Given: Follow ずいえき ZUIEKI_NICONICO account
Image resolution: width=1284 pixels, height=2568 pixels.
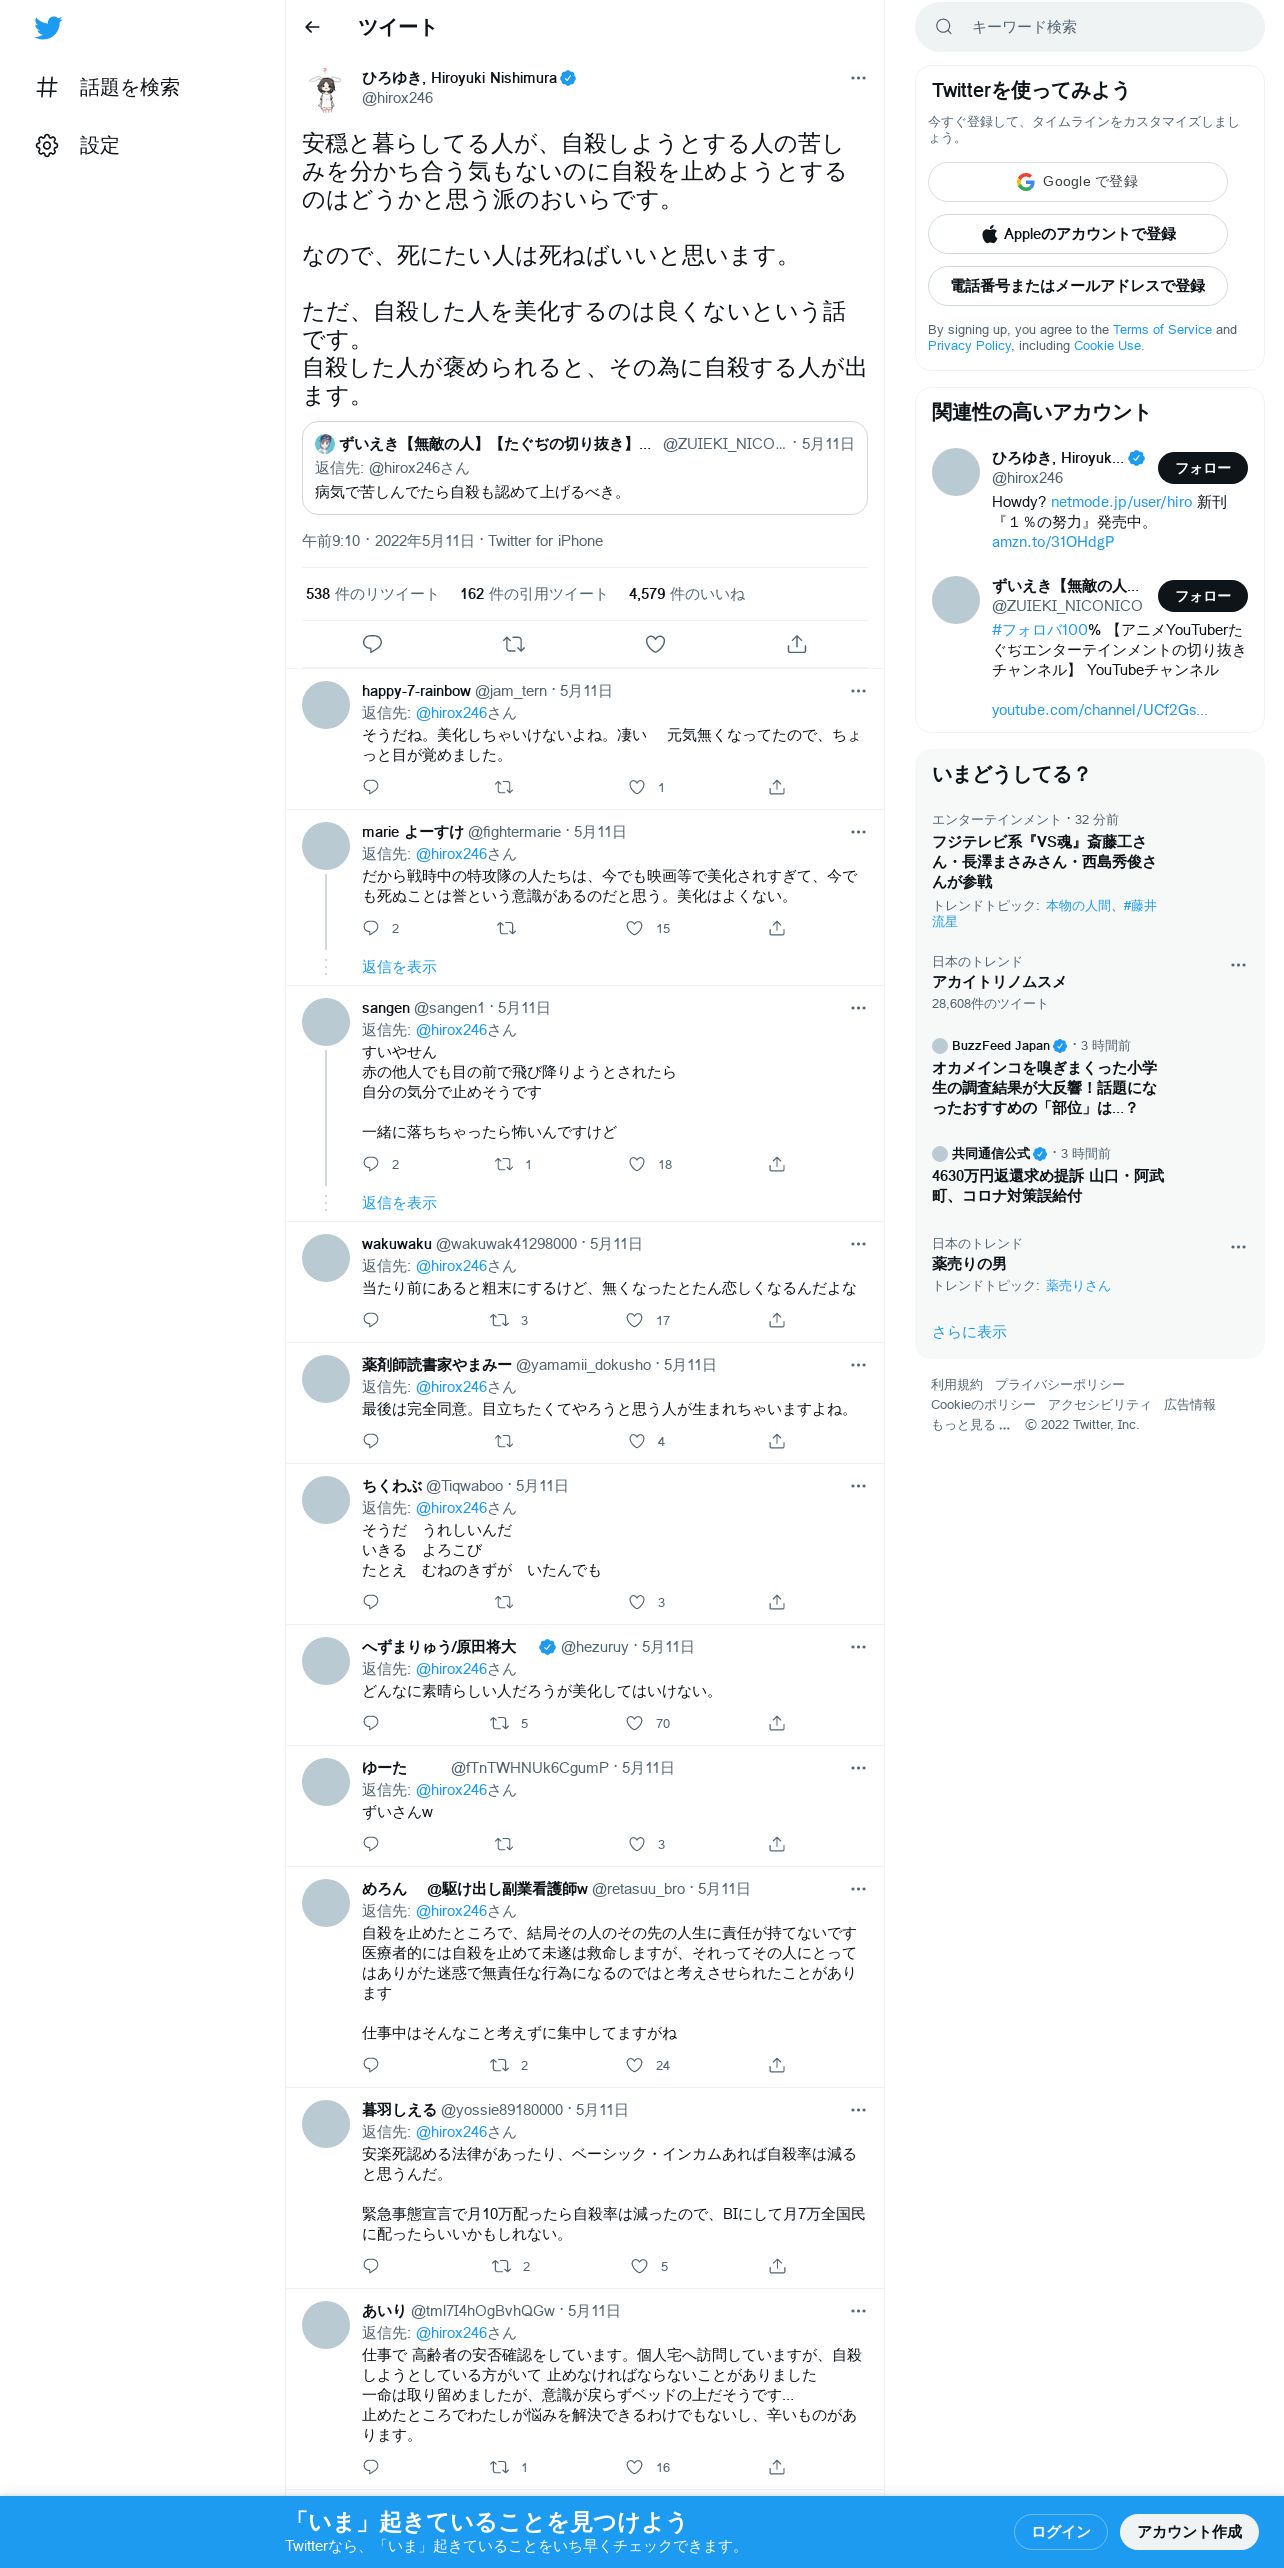Looking at the screenshot, I should [x=1202, y=596].
